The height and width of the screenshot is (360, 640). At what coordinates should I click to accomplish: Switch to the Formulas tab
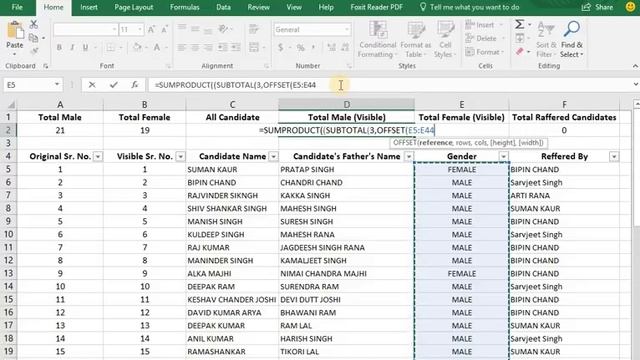(x=184, y=7)
